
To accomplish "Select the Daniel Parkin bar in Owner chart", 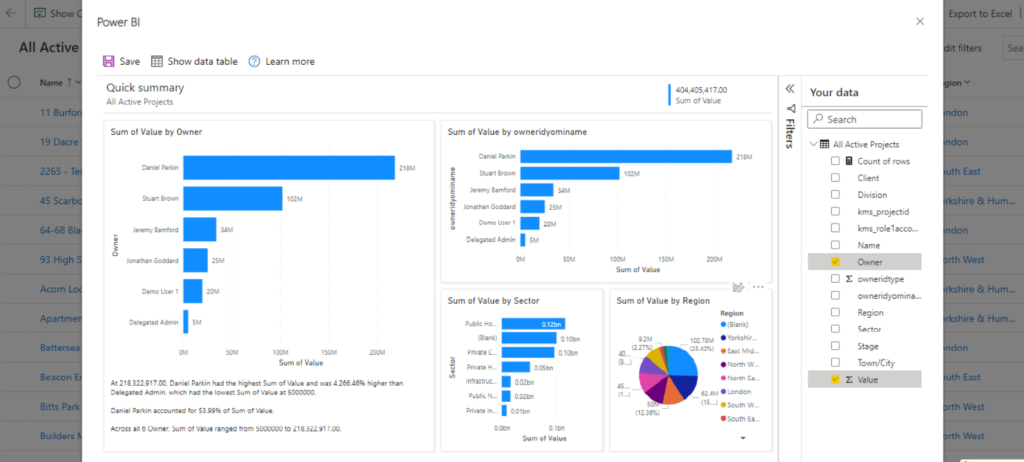I will pyautogui.click(x=289, y=167).
